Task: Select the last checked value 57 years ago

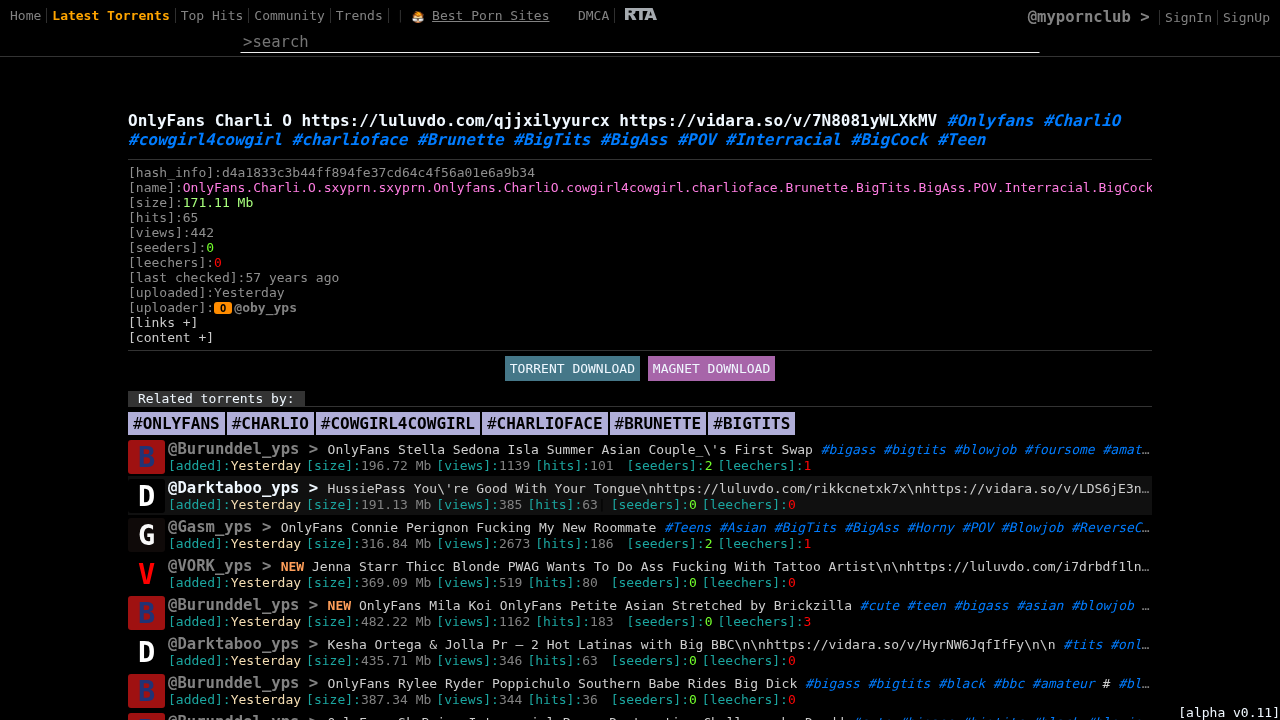Action: pyautogui.click(x=292, y=278)
